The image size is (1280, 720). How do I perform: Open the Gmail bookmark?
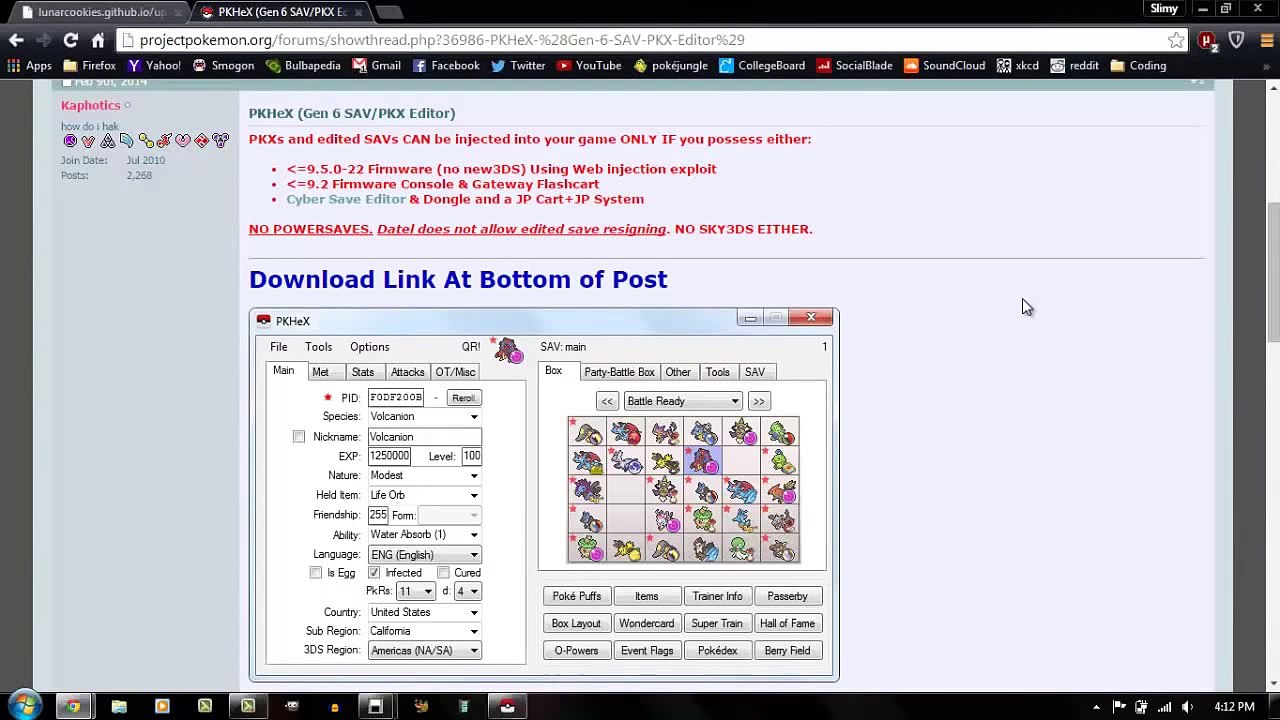[376, 65]
